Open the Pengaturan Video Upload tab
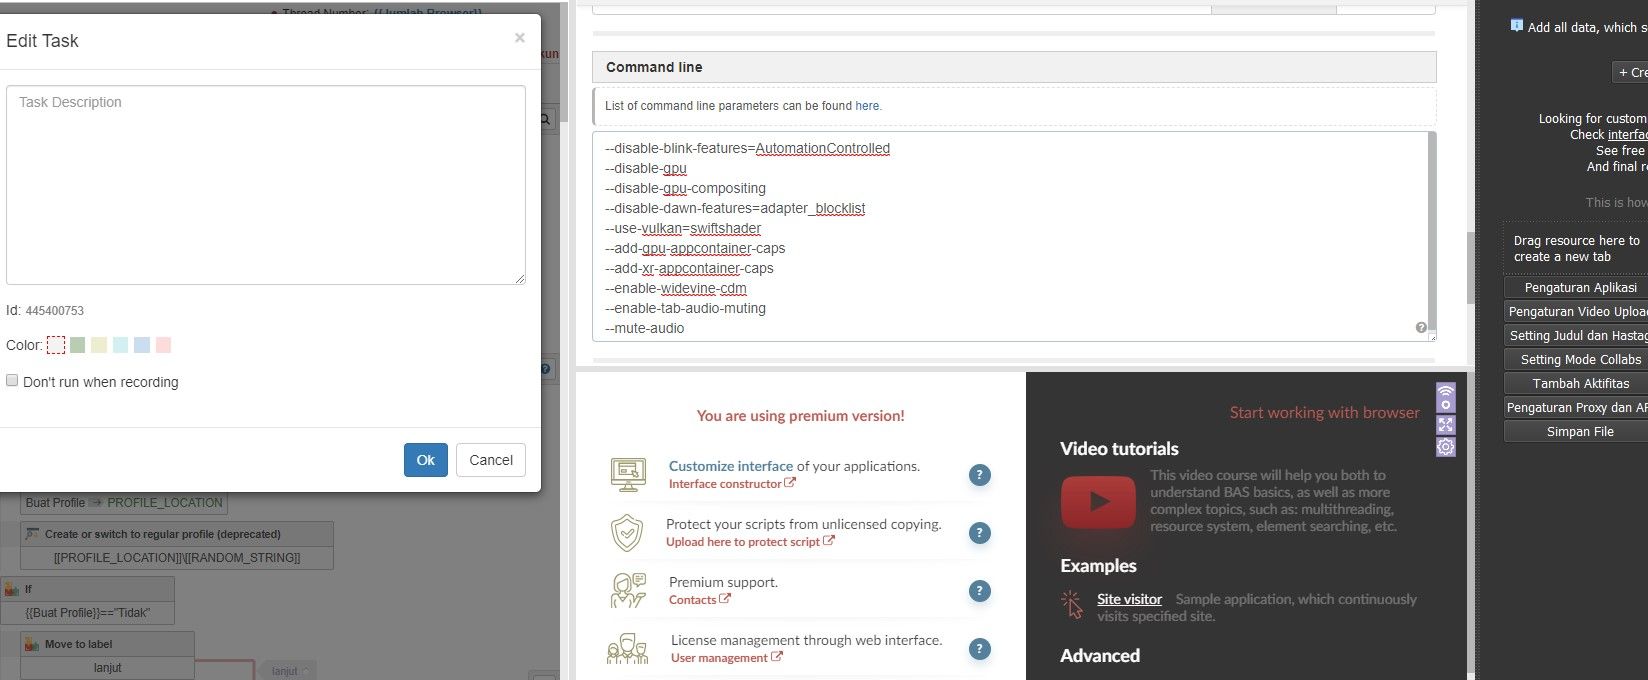The width and height of the screenshot is (1648, 680). (x=1576, y=312)
